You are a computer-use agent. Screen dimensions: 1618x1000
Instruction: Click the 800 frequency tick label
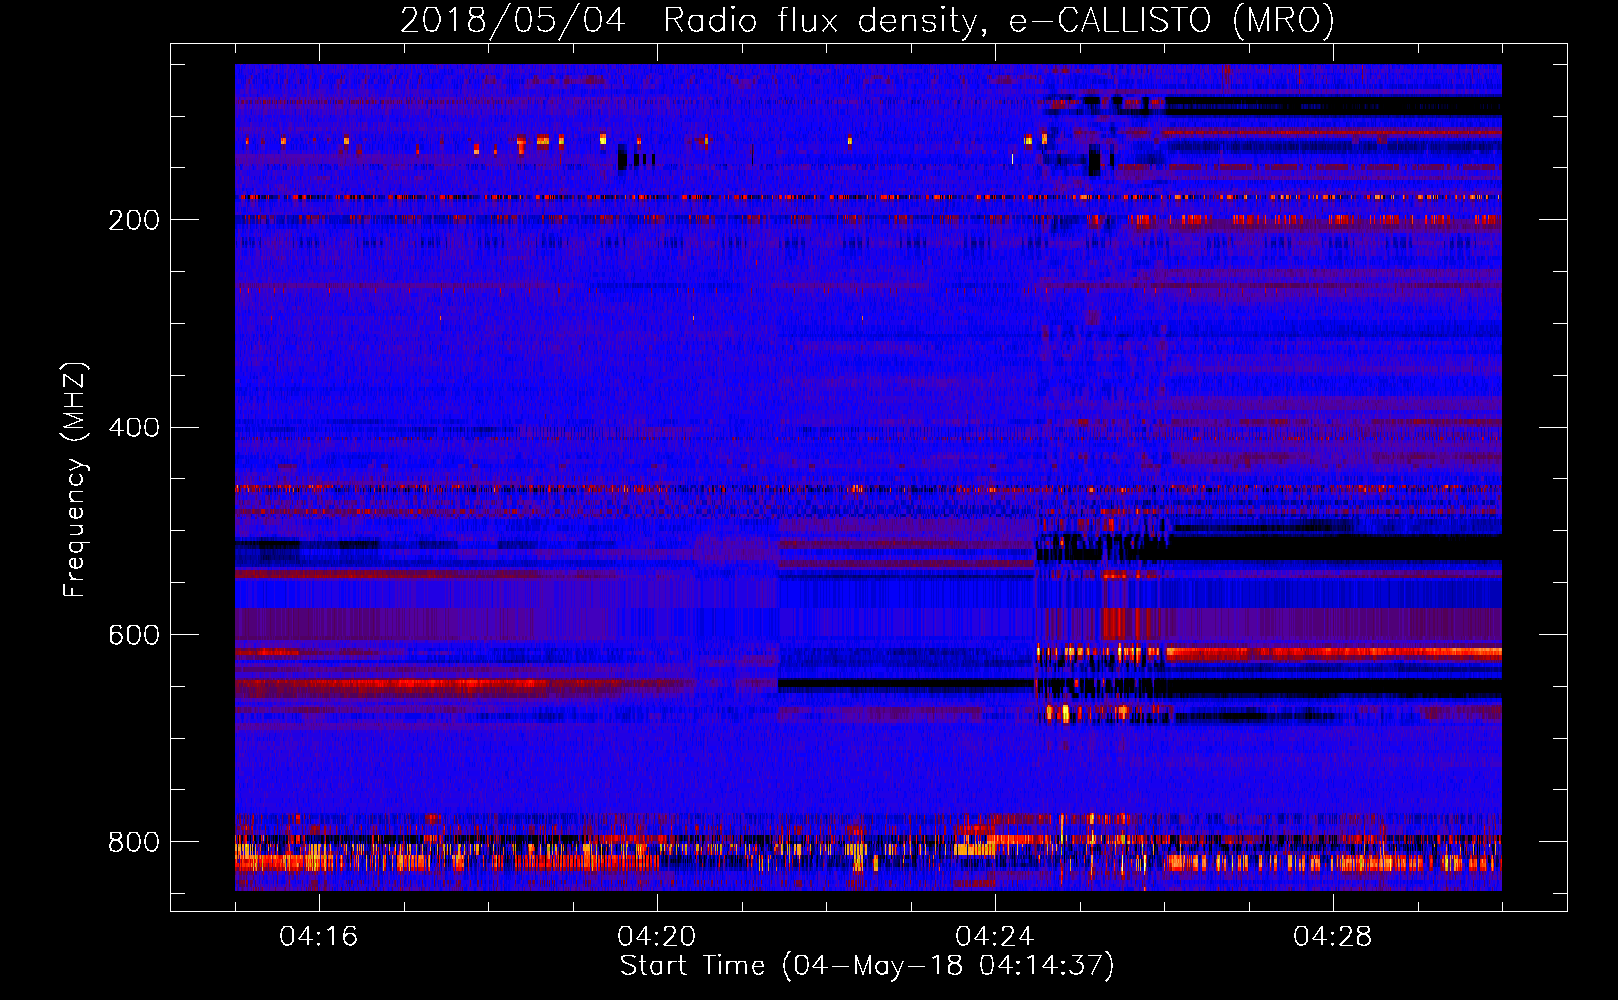click(x=134, y=842)
